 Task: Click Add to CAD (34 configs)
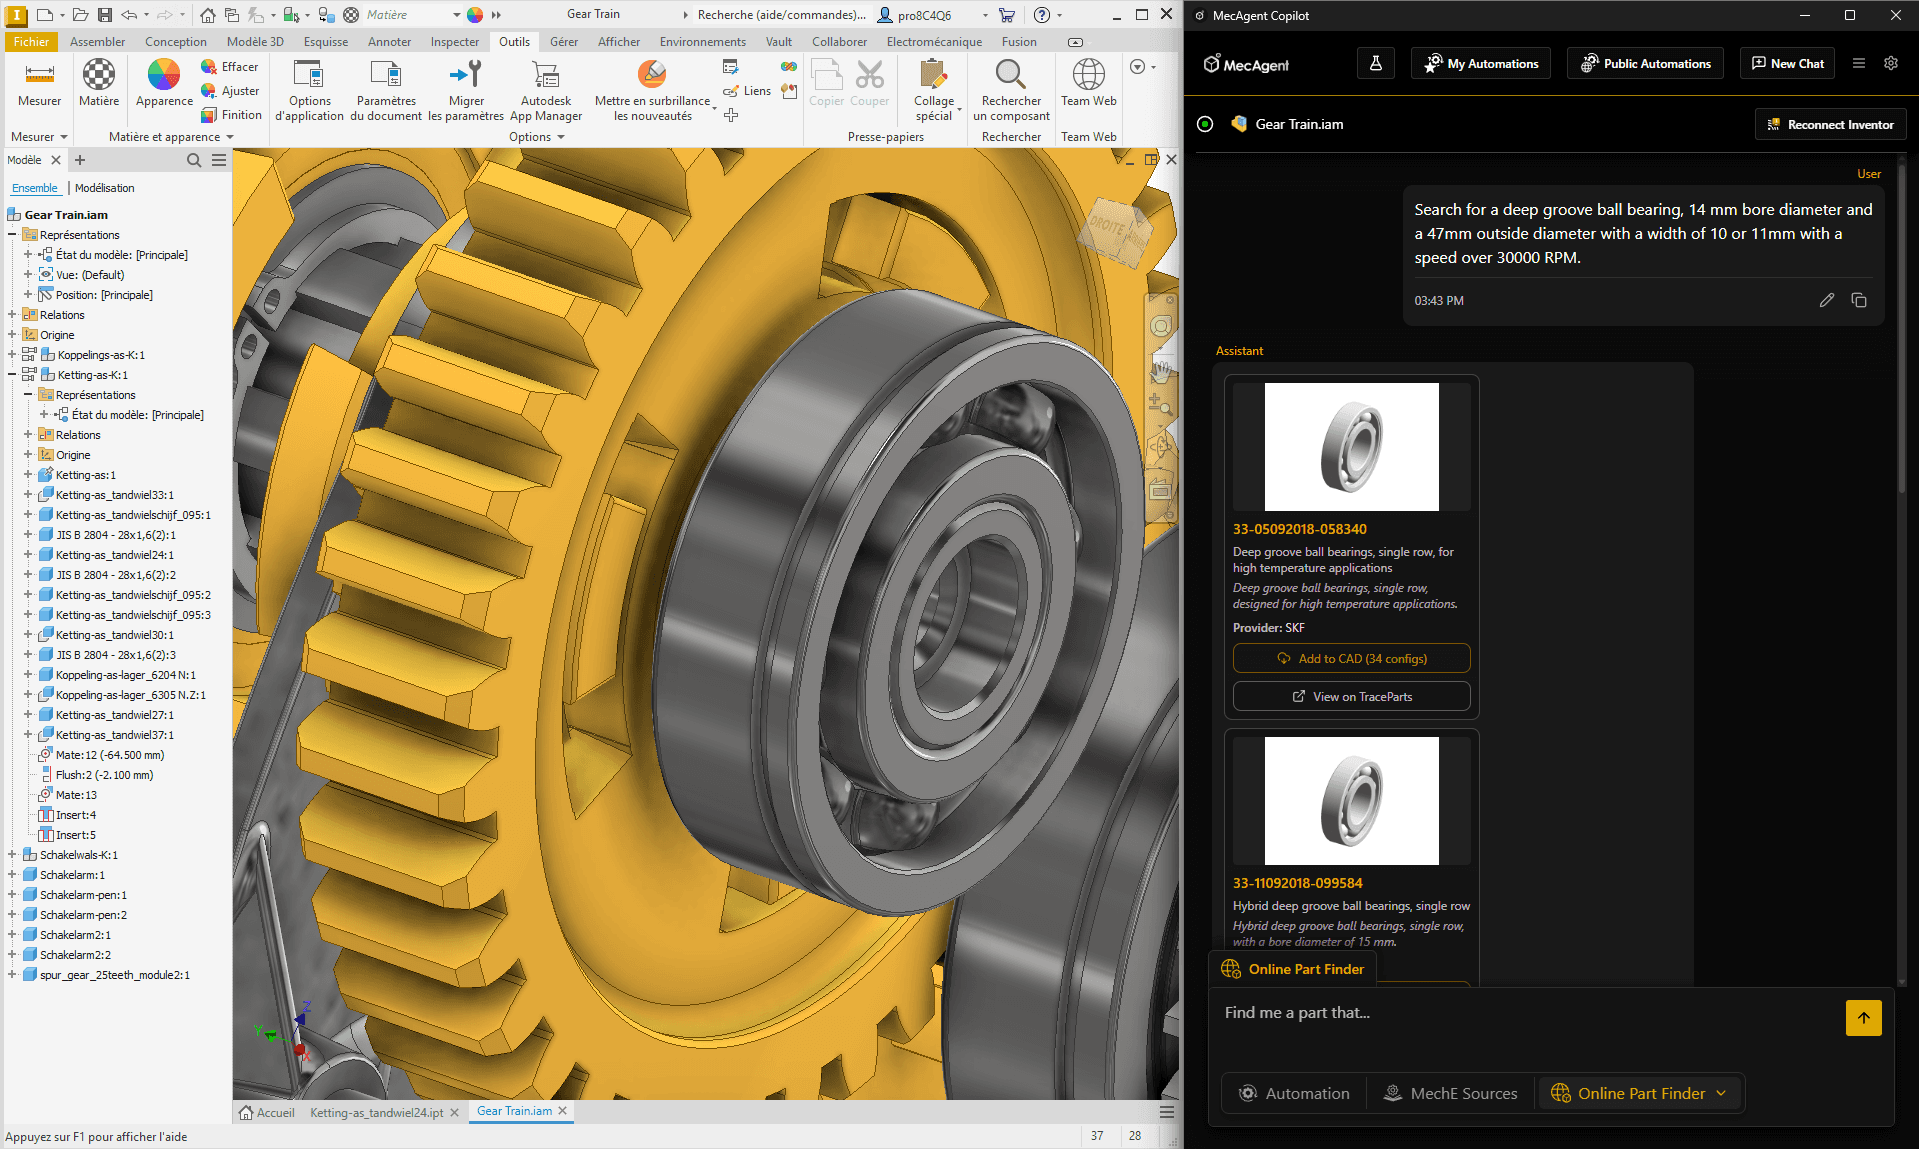click(1351, 658)
